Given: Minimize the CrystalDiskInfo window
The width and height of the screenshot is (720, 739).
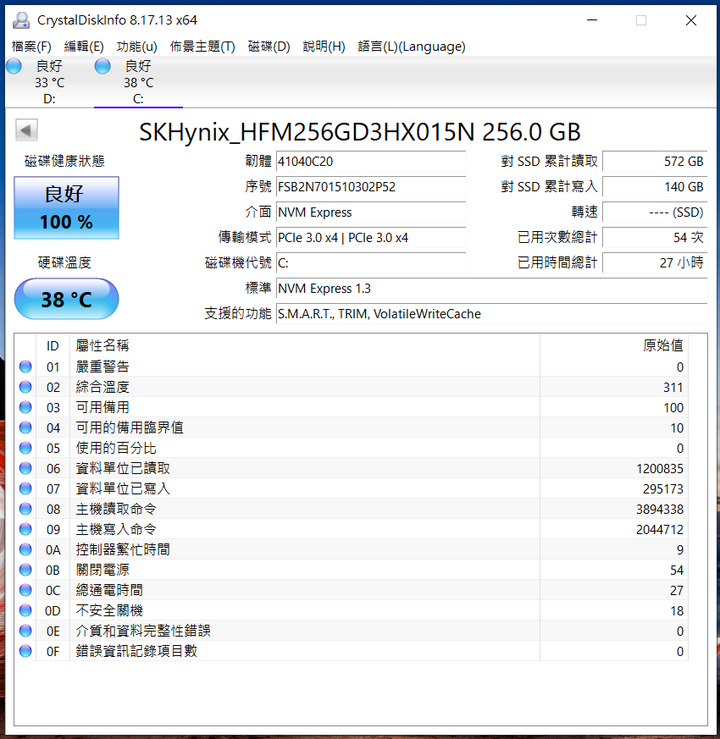Looking at the screenshot, I should pos(592,20).
